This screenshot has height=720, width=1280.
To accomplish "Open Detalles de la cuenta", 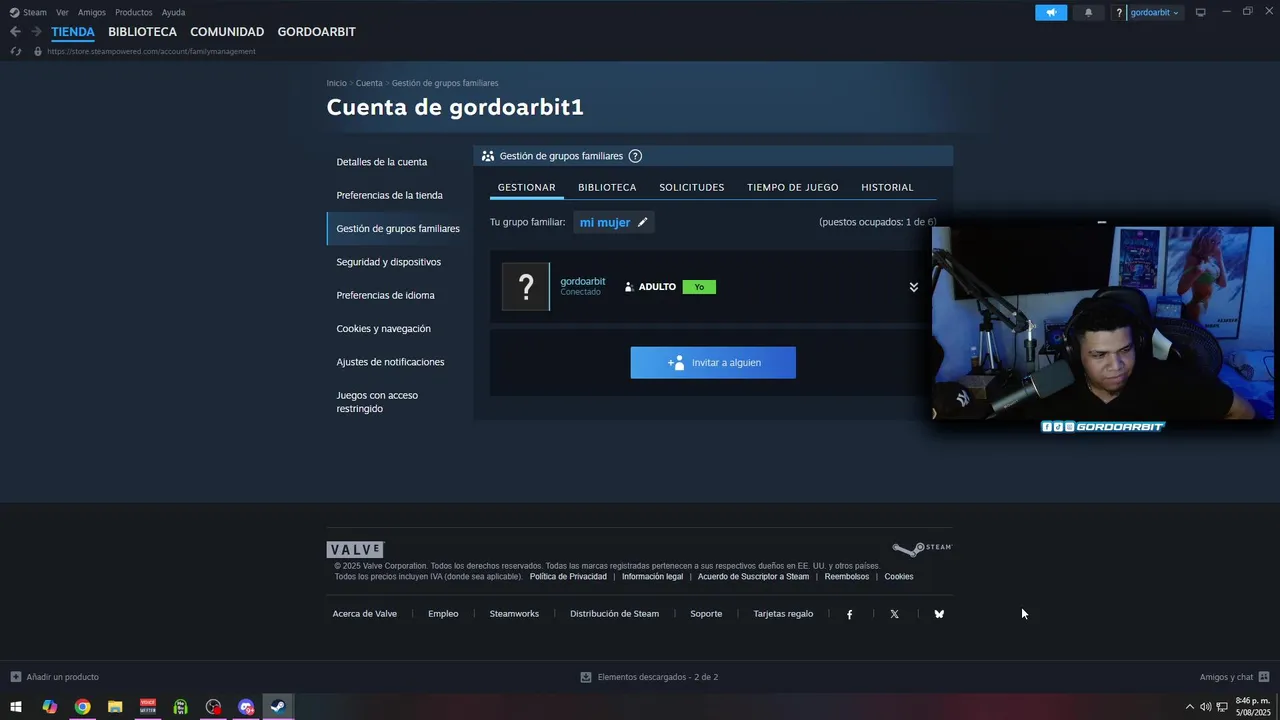I will 382,162.
